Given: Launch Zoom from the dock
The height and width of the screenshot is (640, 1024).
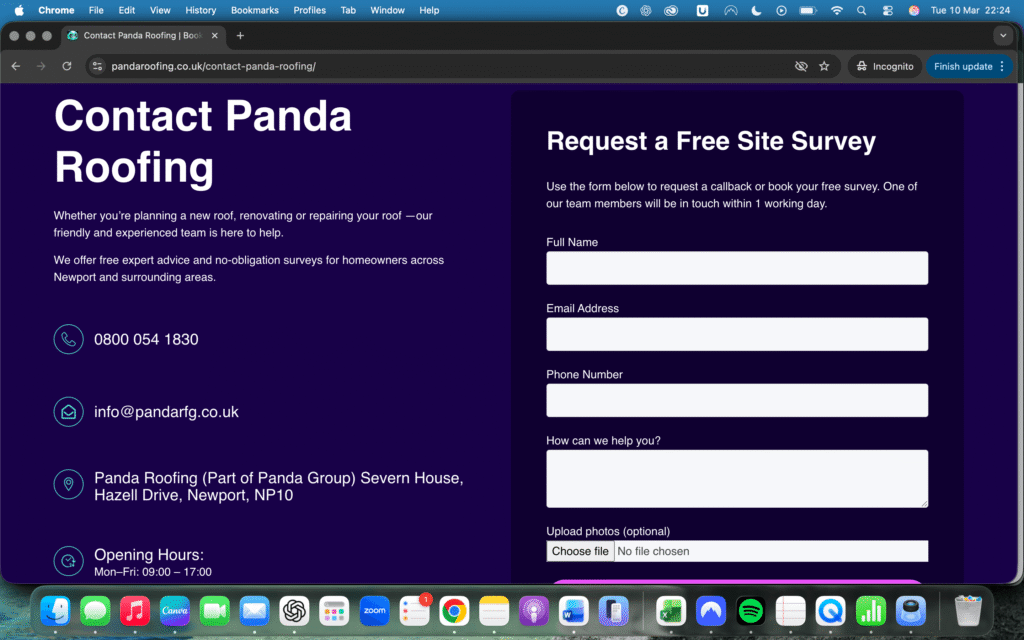Looking at the screenshot, I should click(x=374, y=610).
